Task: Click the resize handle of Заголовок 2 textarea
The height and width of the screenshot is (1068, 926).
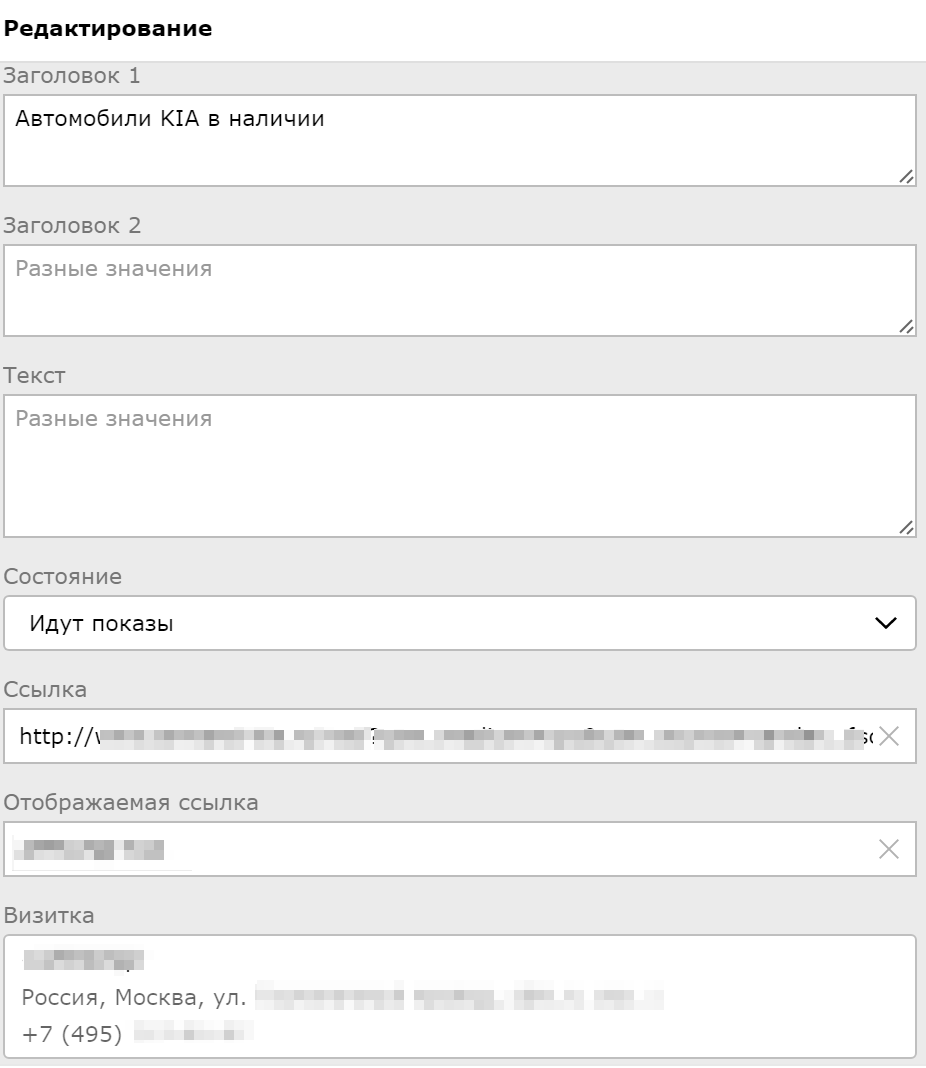Action: (906, 327)
